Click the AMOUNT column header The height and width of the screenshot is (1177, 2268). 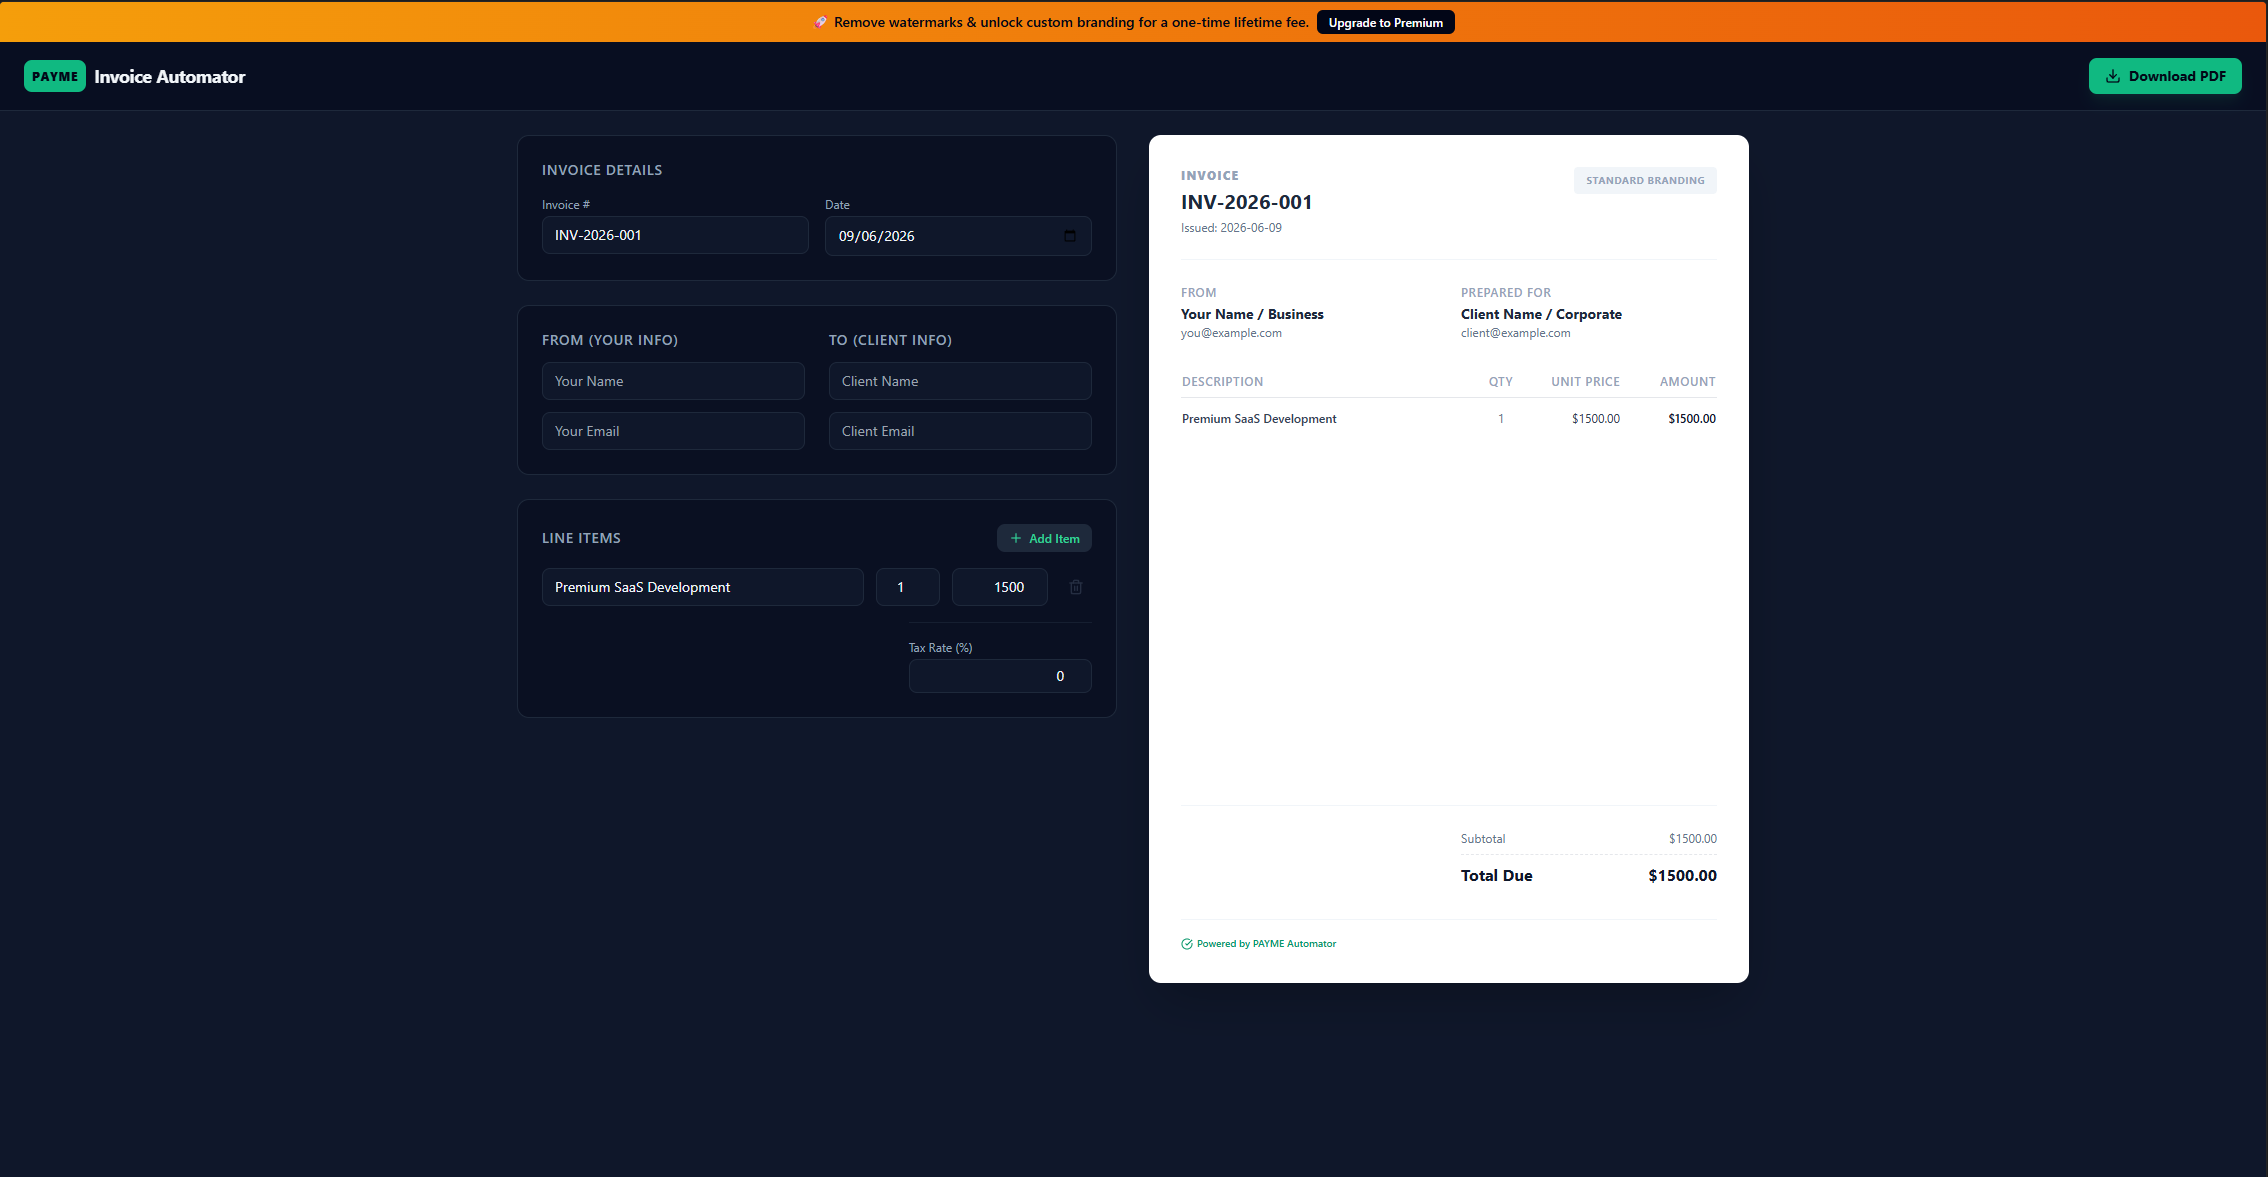1688,382
